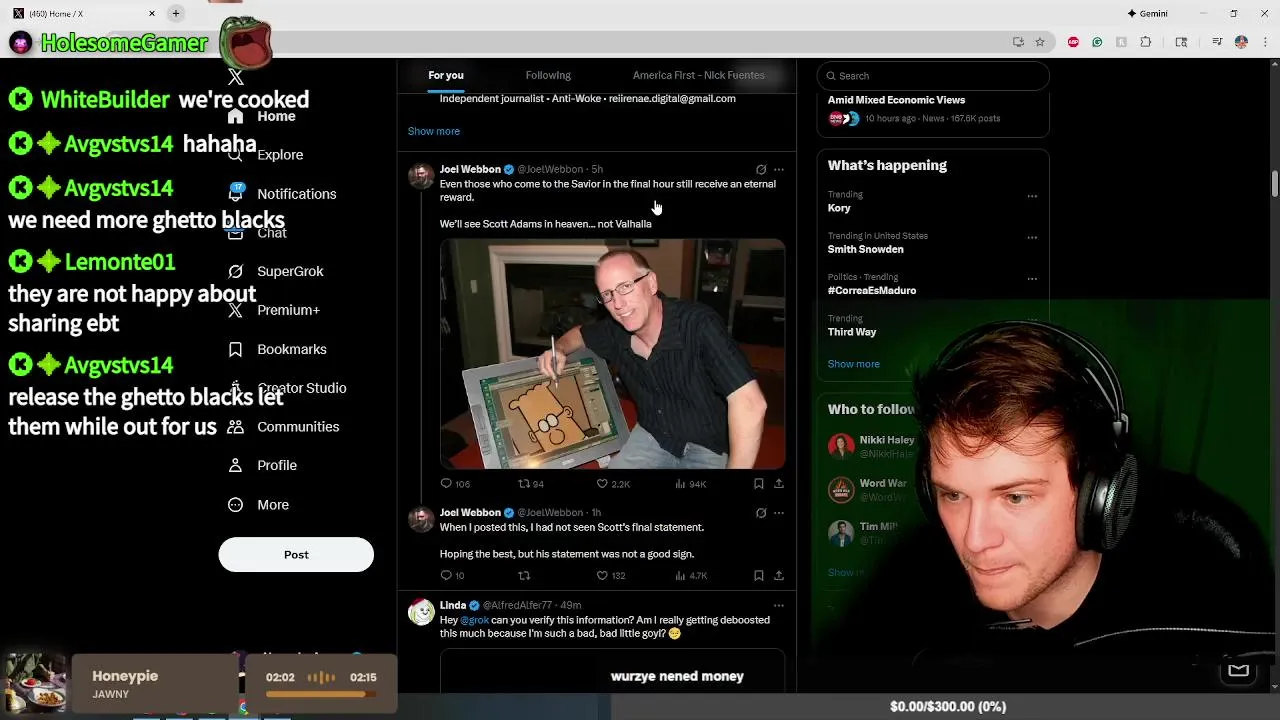The image size is (1280, 720).
Task: Open the Scott Adams Dilbert photo
Action: 612,354
